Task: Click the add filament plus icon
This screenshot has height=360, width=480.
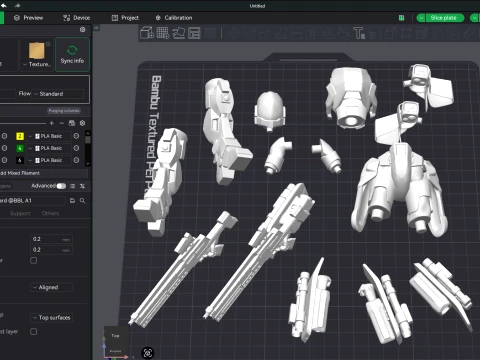Action: (x=51, y=123)
